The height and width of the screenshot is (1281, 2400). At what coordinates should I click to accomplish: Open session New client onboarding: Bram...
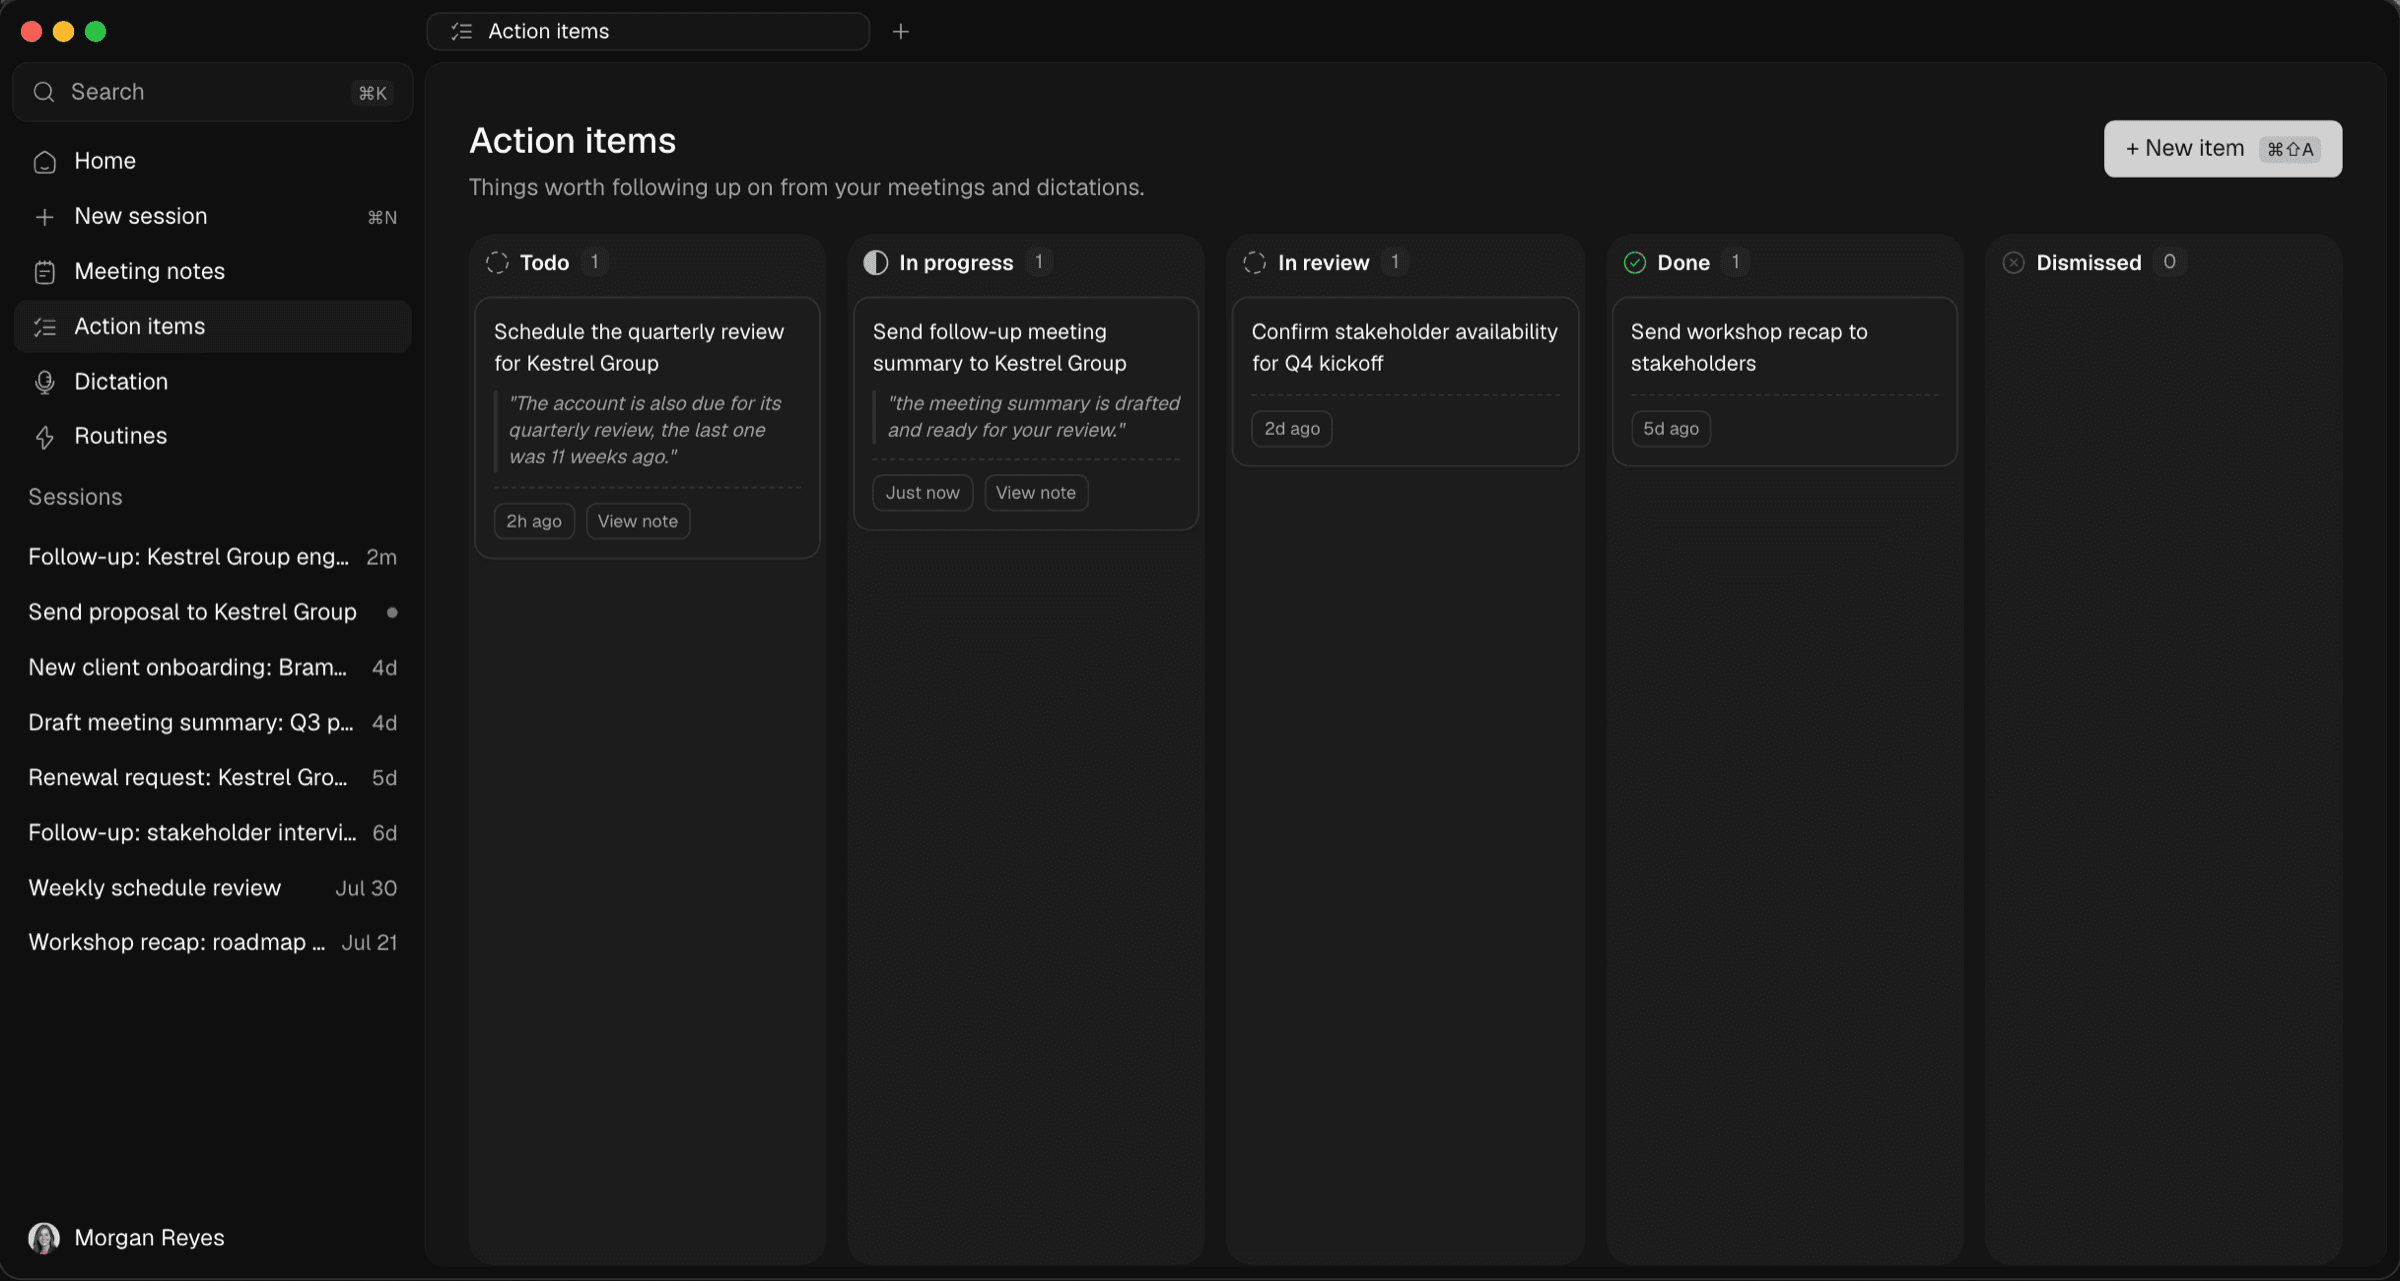213,667
